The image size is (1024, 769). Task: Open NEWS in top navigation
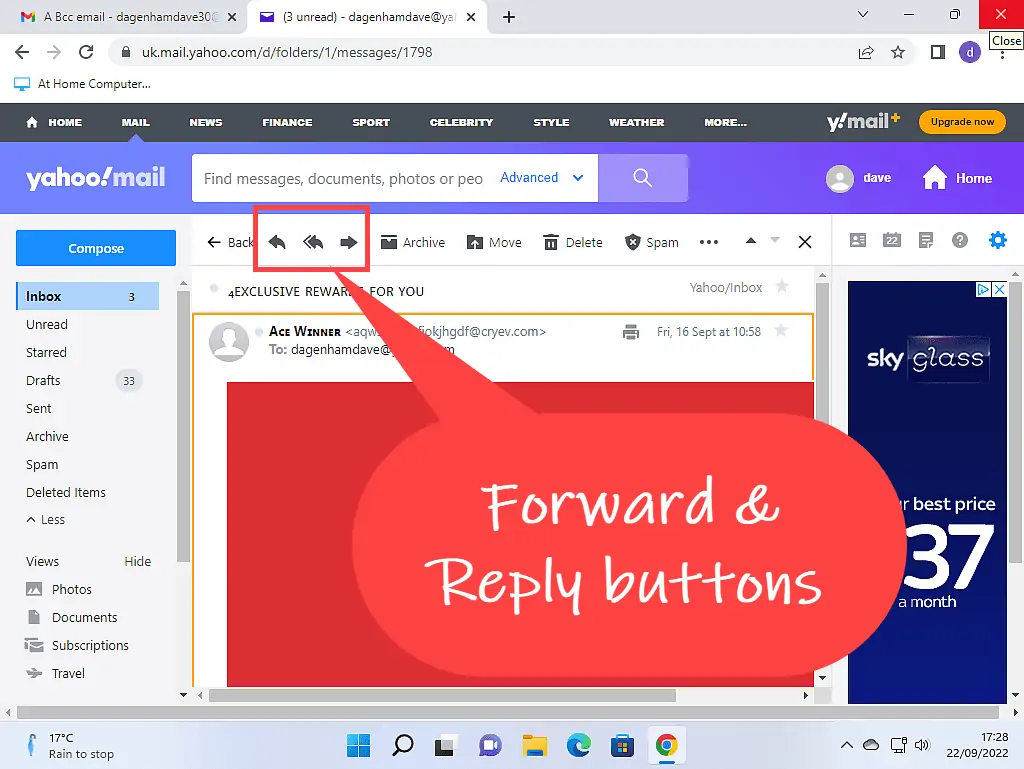206,122
